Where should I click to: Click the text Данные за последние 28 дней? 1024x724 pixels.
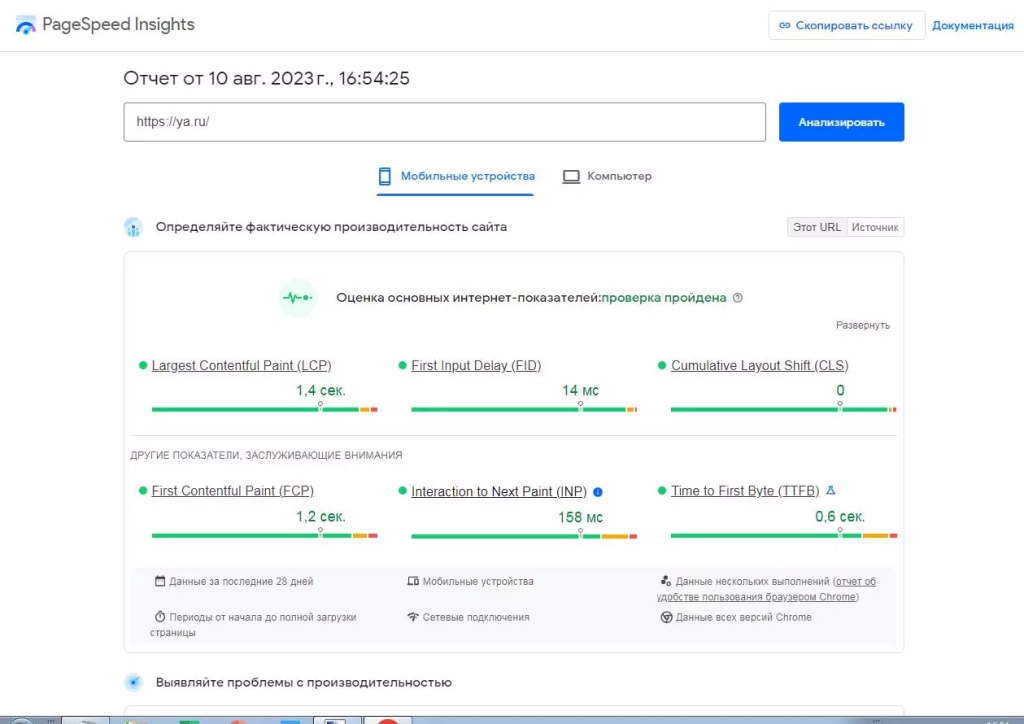[241, 581]
